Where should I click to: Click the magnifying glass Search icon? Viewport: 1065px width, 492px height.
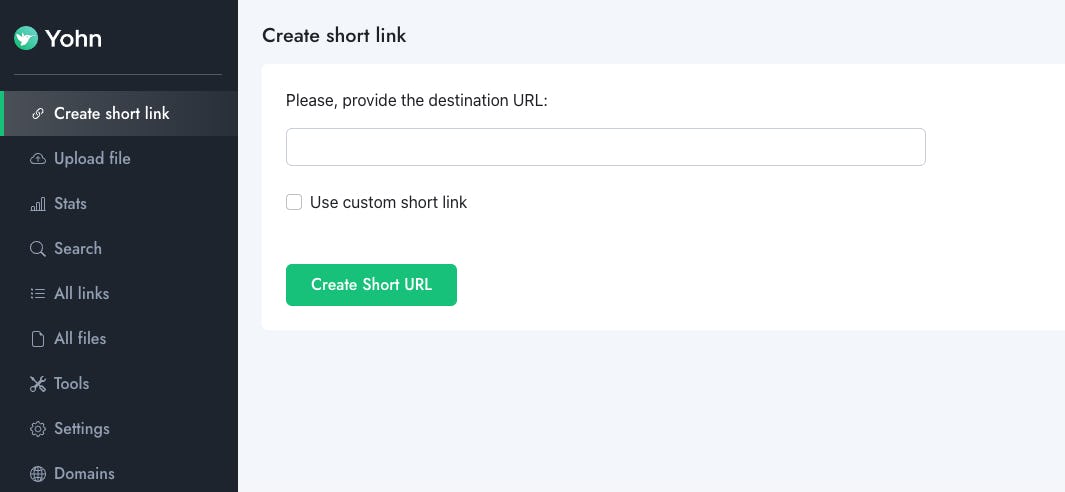click(x=38, y=249)
